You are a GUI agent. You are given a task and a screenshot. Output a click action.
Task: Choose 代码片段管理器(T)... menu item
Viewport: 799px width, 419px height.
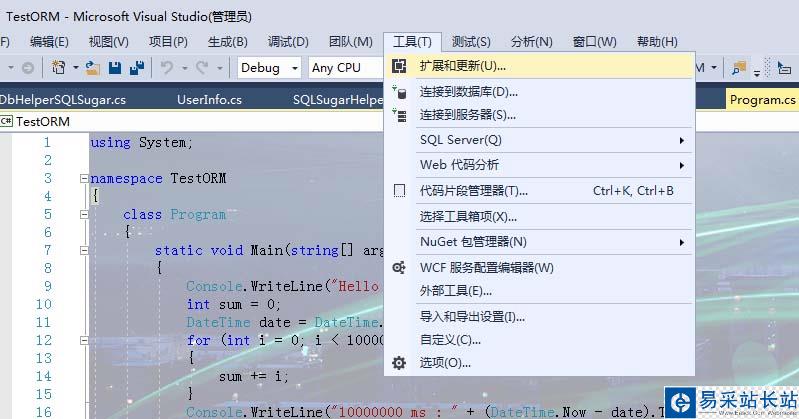click(x=540, y=191)
